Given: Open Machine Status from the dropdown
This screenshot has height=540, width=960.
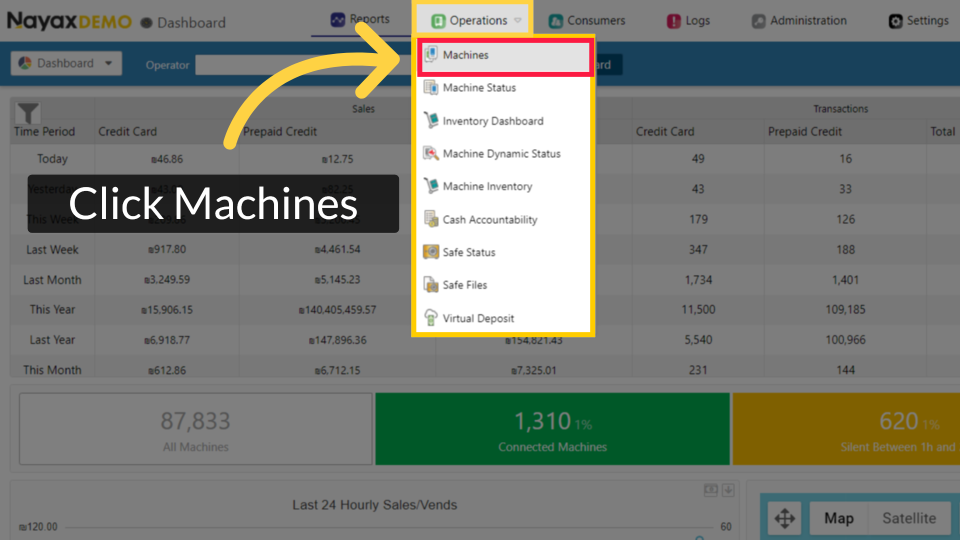Looking at the screenshot, I should point(479,88).
